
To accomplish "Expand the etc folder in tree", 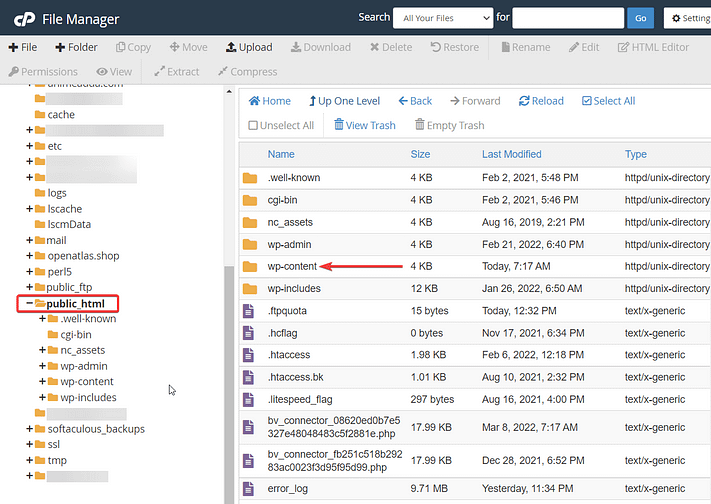I will tap(29, 146).
